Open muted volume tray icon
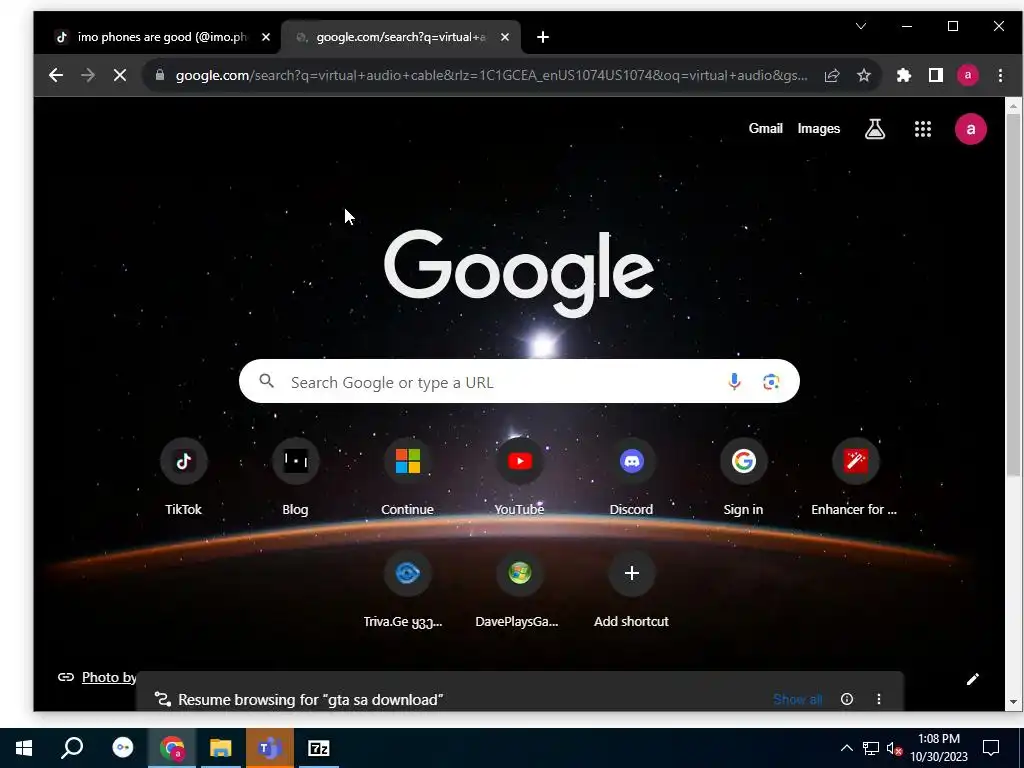1024x768 pixels. [x=895, y=748]
